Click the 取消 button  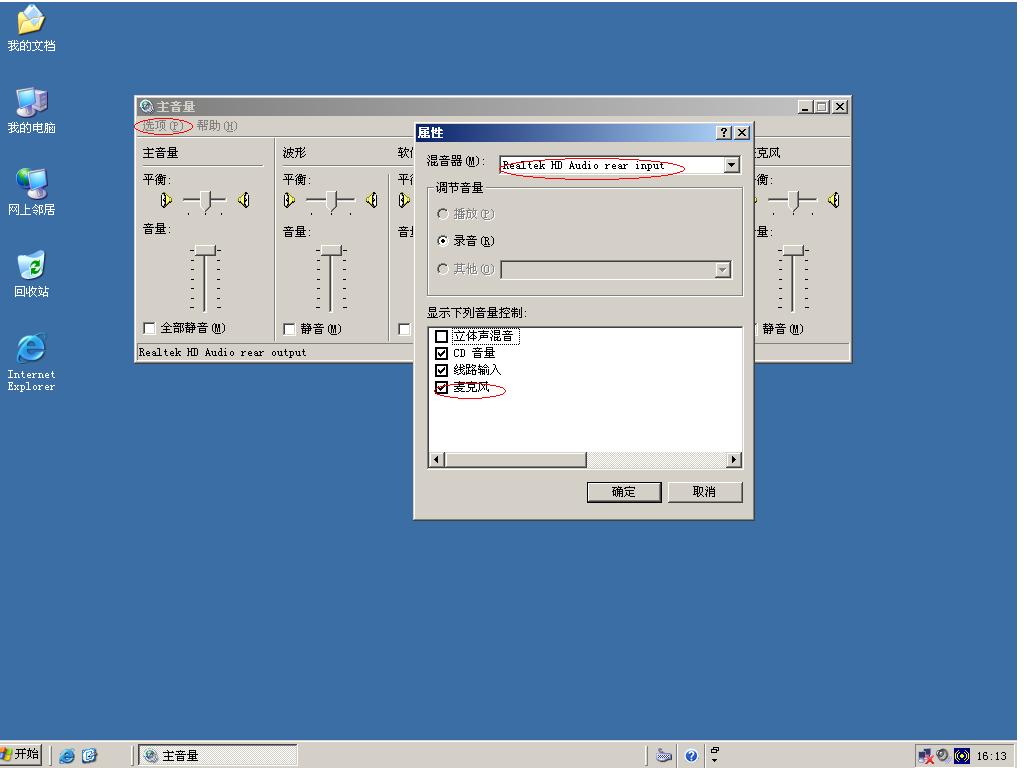[704, 492]
